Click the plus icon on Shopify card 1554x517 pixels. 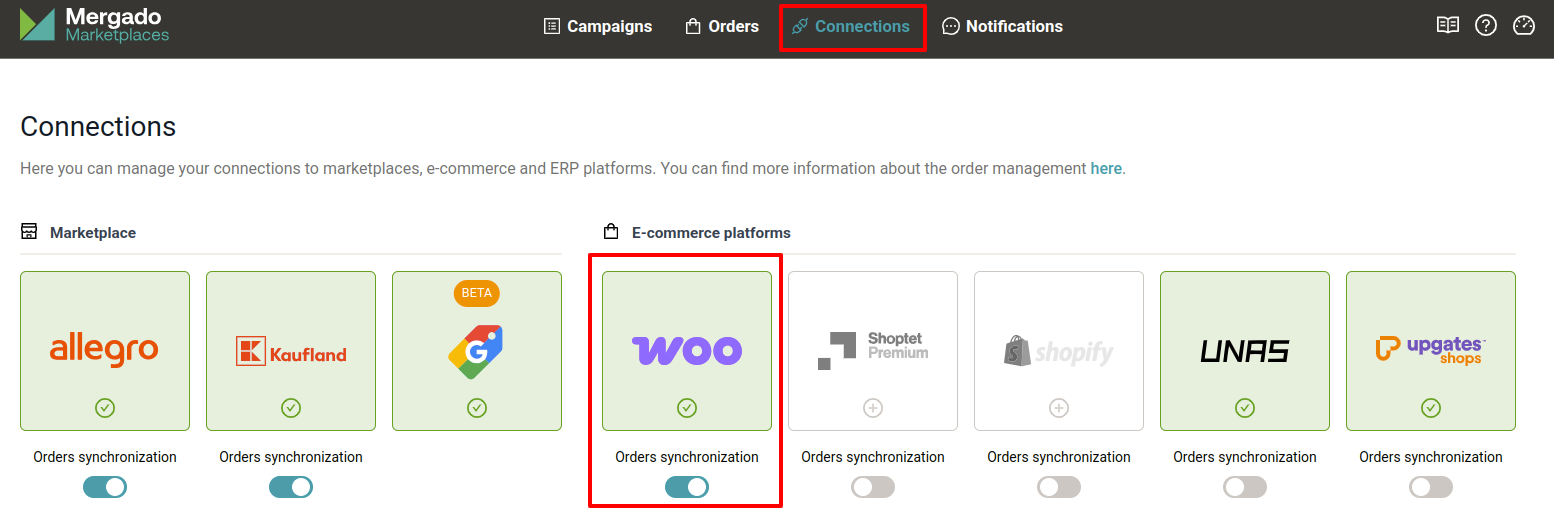tap(1059, 408)
